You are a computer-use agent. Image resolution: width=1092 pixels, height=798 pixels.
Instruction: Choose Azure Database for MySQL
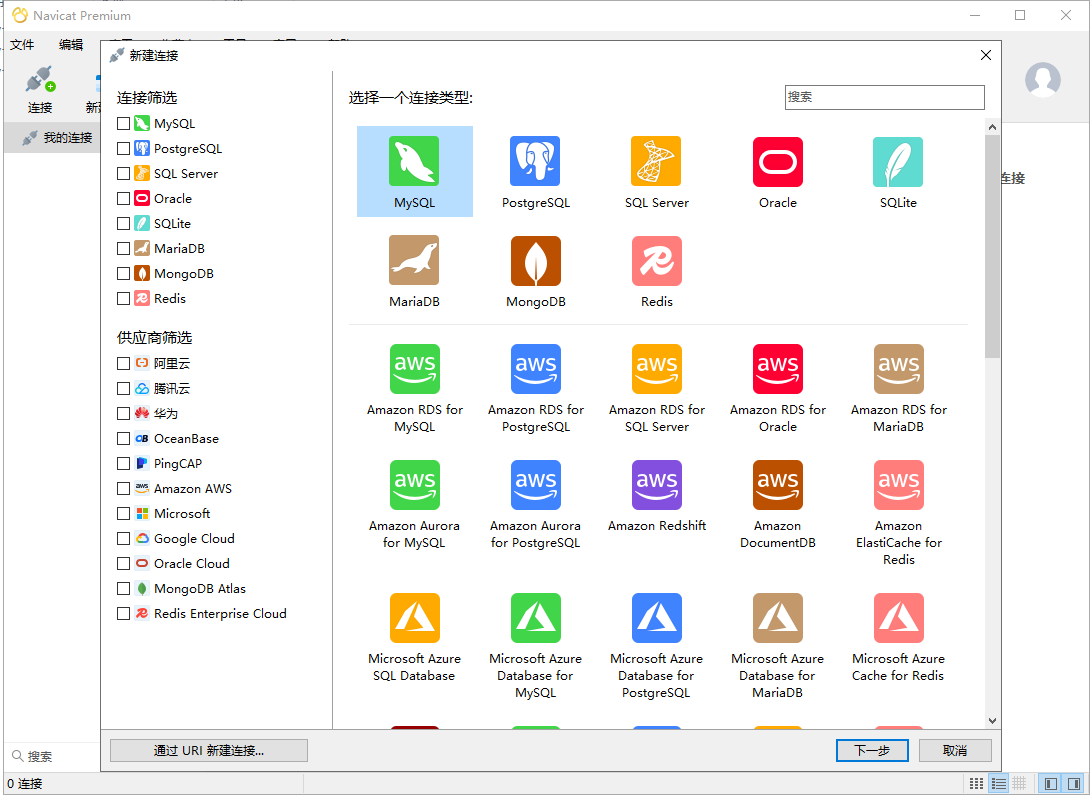coord(535,618)
